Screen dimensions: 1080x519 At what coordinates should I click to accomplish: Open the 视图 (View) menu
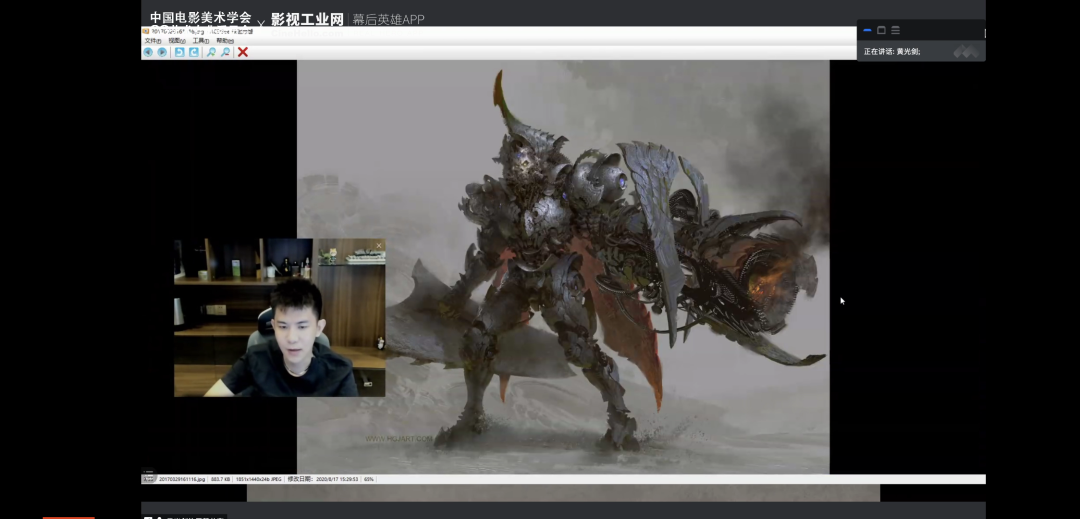pos(176,41)
